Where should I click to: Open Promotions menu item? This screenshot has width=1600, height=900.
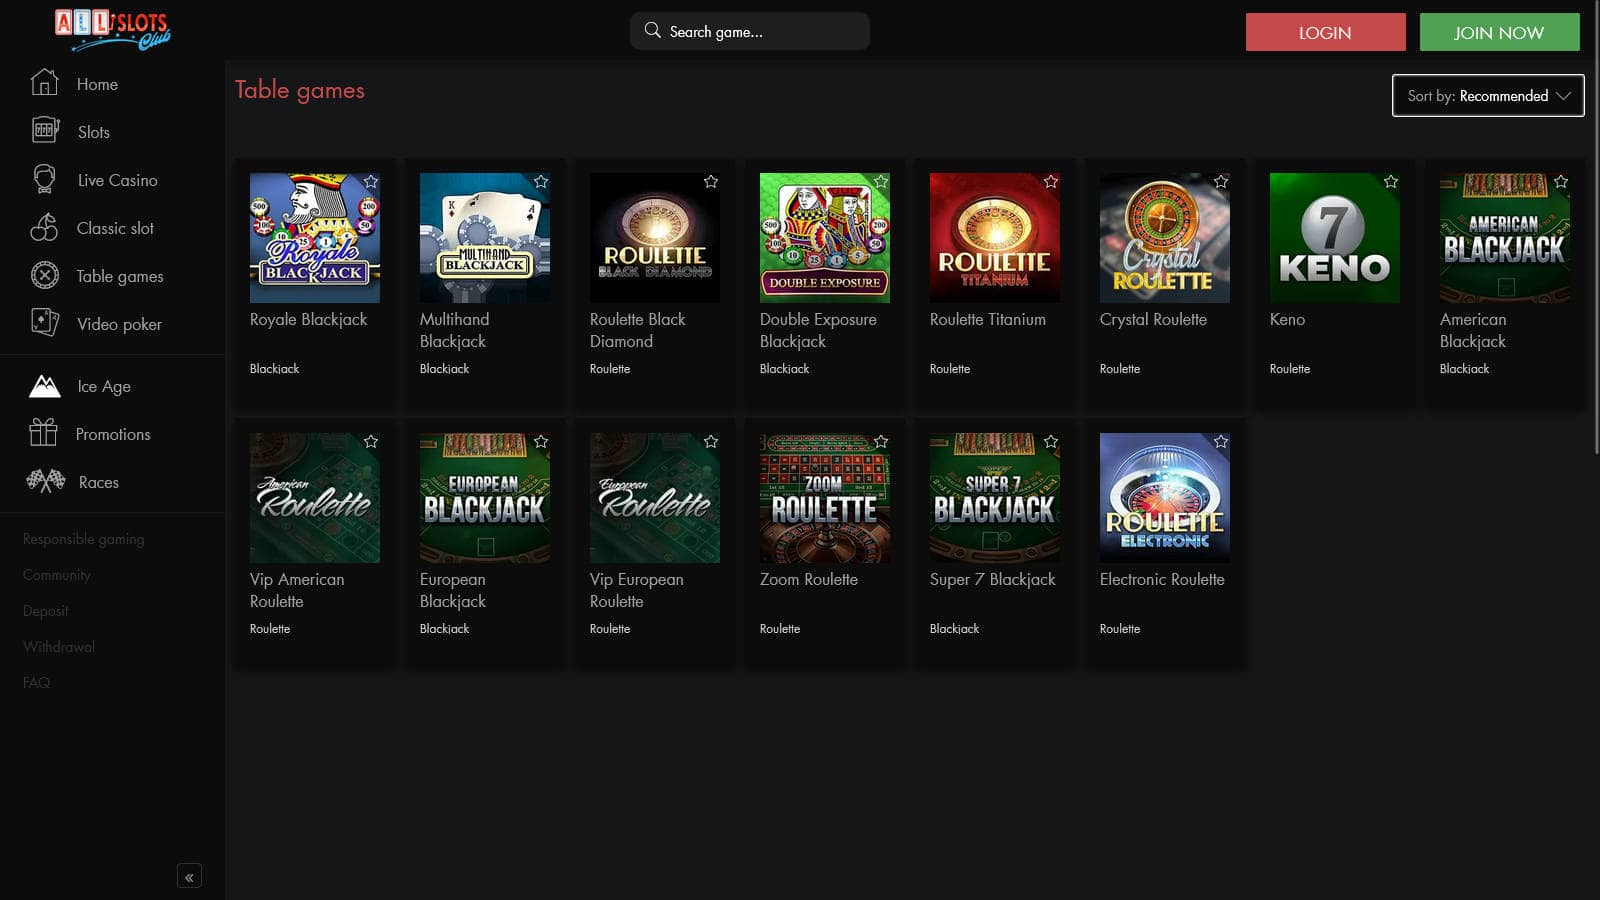click(113, 434)
